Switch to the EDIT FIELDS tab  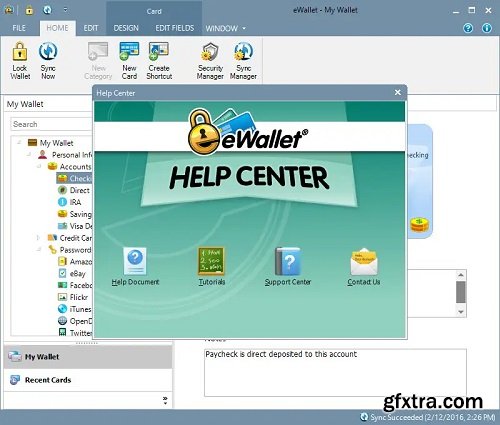click(175, 28)
